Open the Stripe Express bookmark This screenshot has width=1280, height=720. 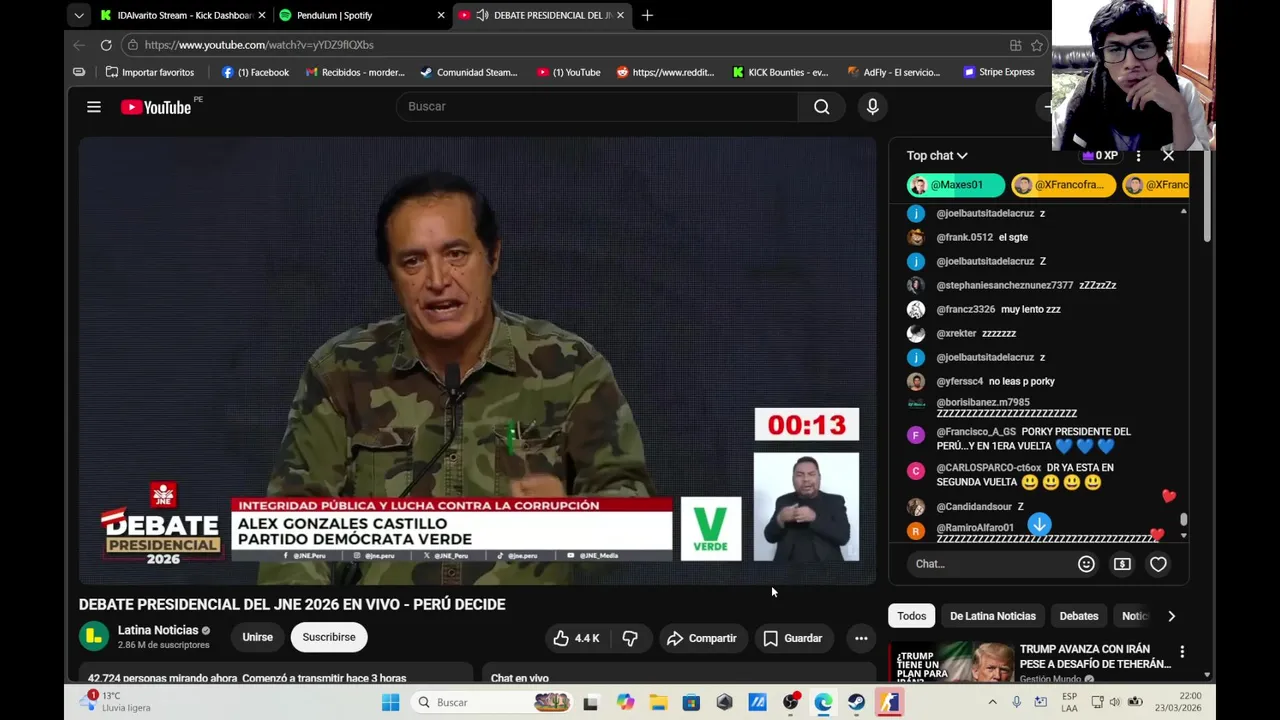pyautogui.click(x=999, y=72)
